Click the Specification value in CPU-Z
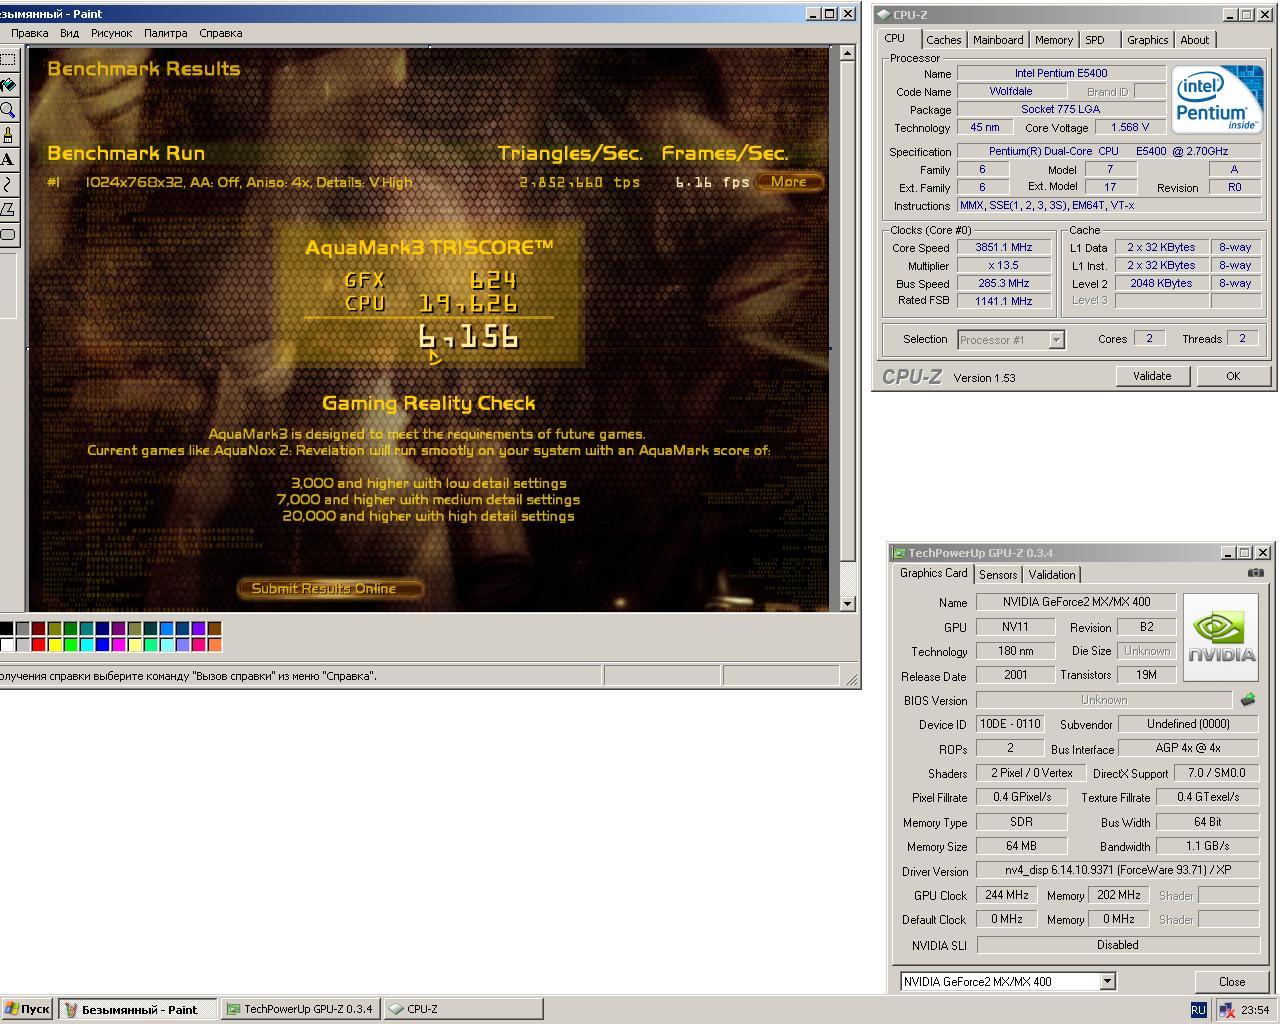The height and width of the screenshot is (1024, 1280). coord(1108,151)
